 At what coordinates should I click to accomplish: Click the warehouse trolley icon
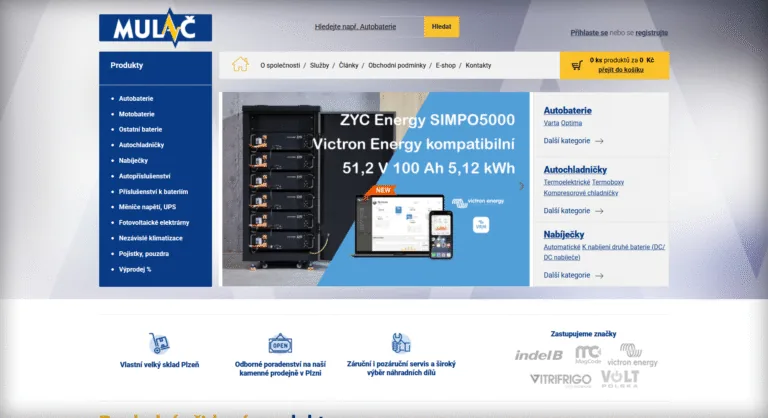point(159,343)
